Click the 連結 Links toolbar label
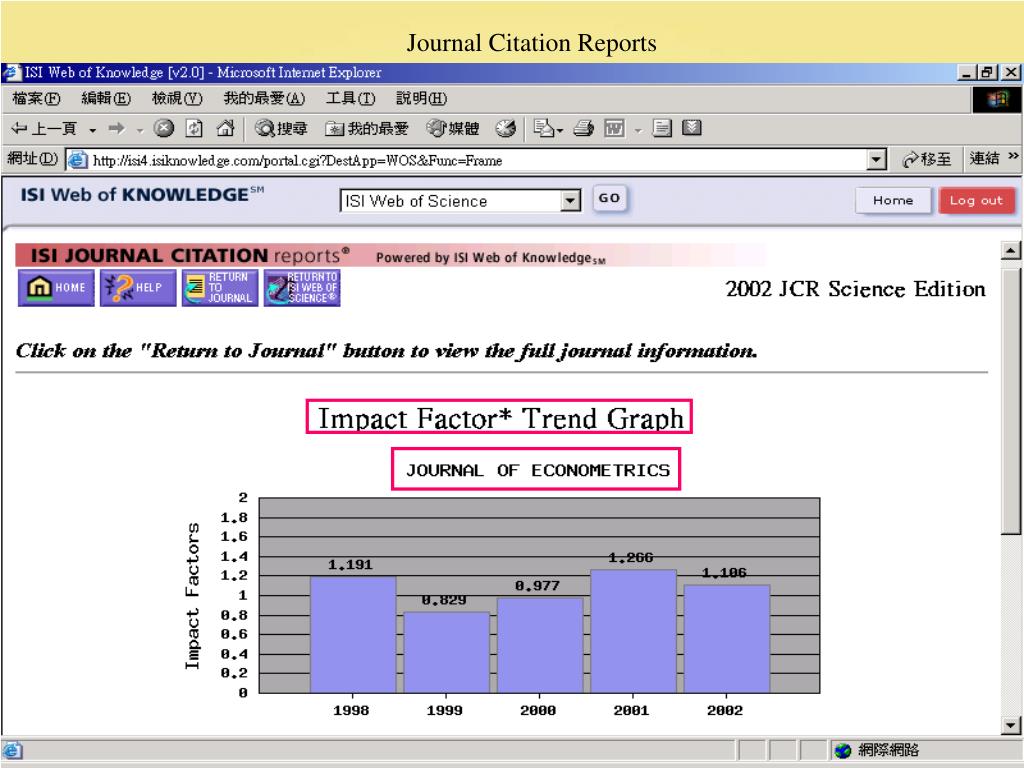 coord(984,158)
